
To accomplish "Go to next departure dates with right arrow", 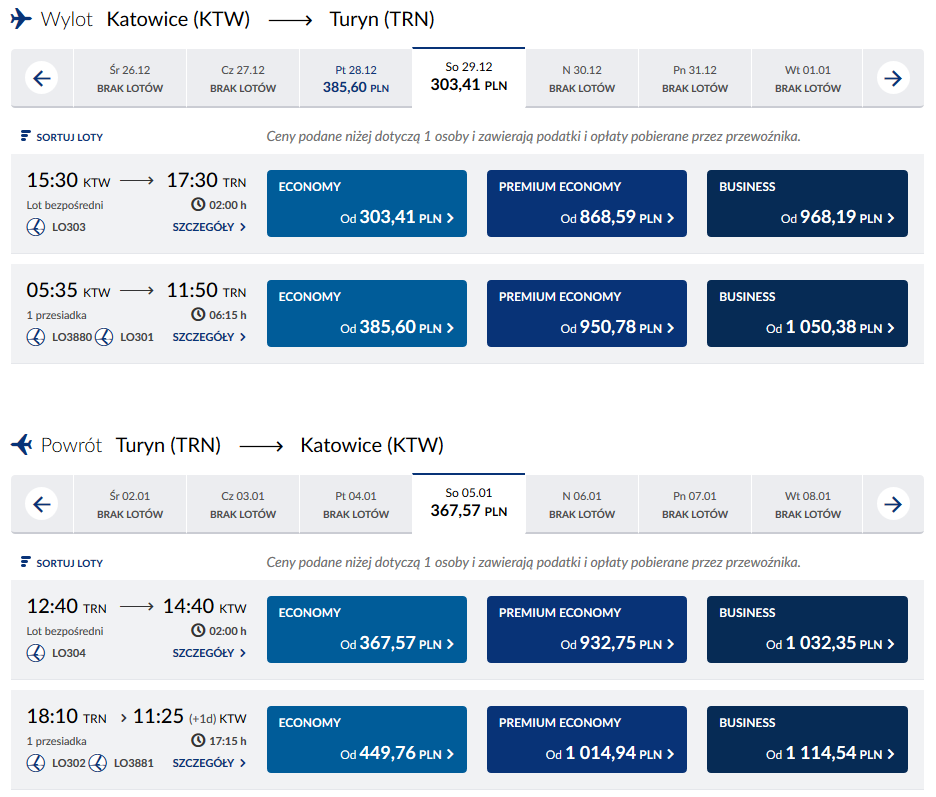I will click(x=893, y=78).
